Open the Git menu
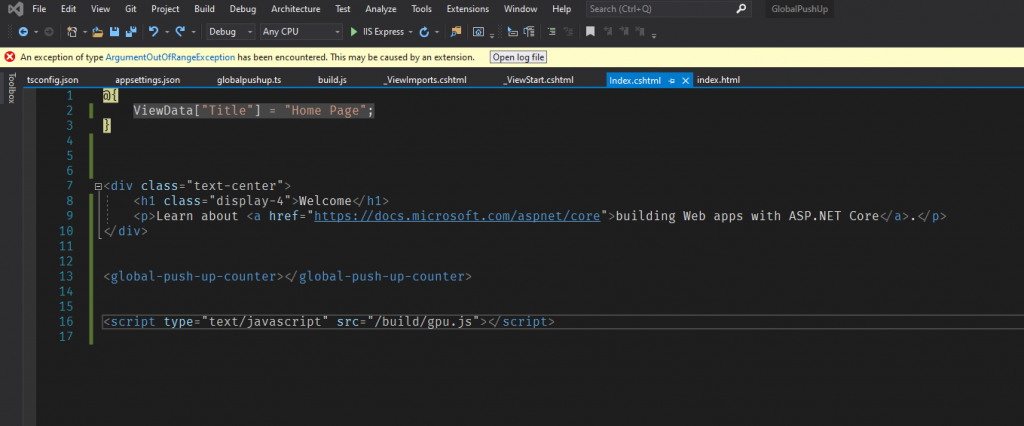 pyautogui.click(x=131, y=9)
